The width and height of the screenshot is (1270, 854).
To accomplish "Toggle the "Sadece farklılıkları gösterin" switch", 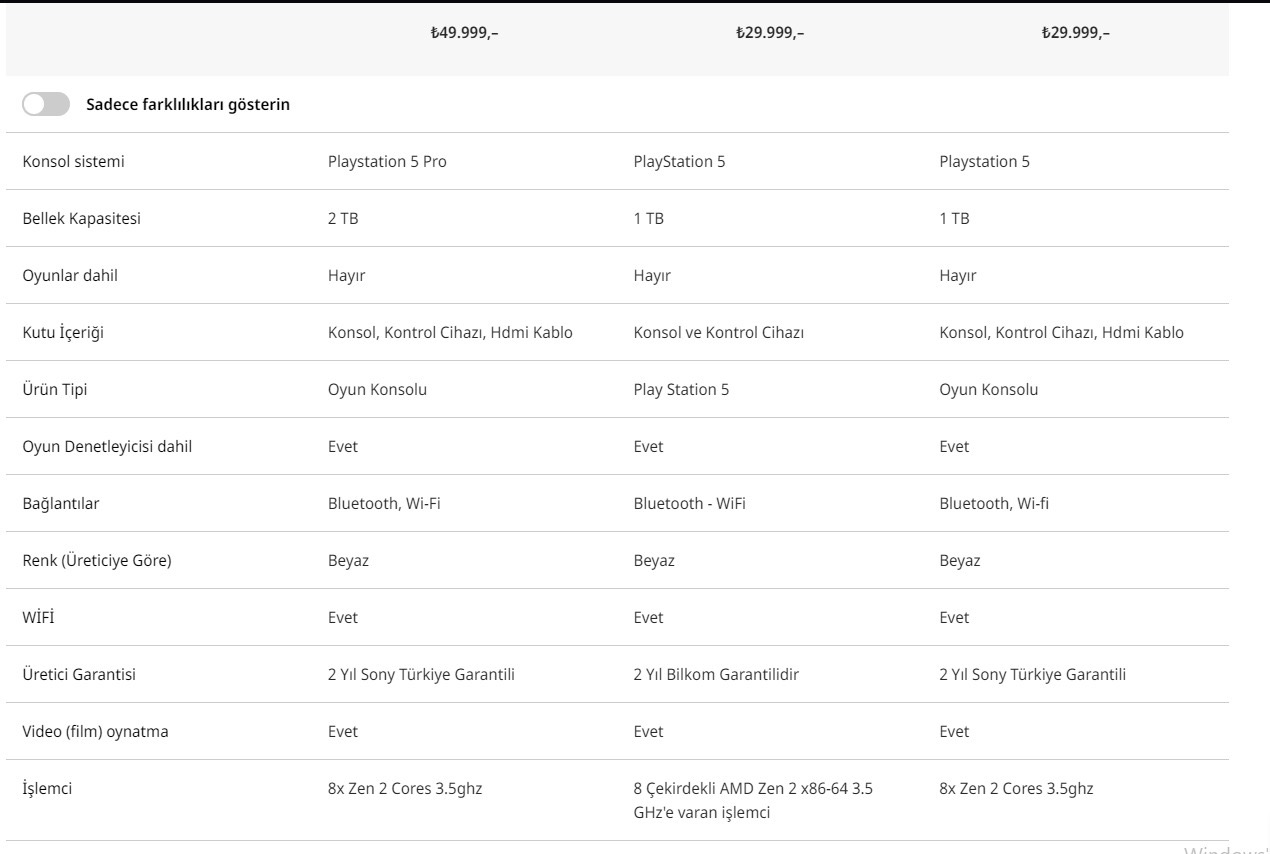I will [46, 104].
